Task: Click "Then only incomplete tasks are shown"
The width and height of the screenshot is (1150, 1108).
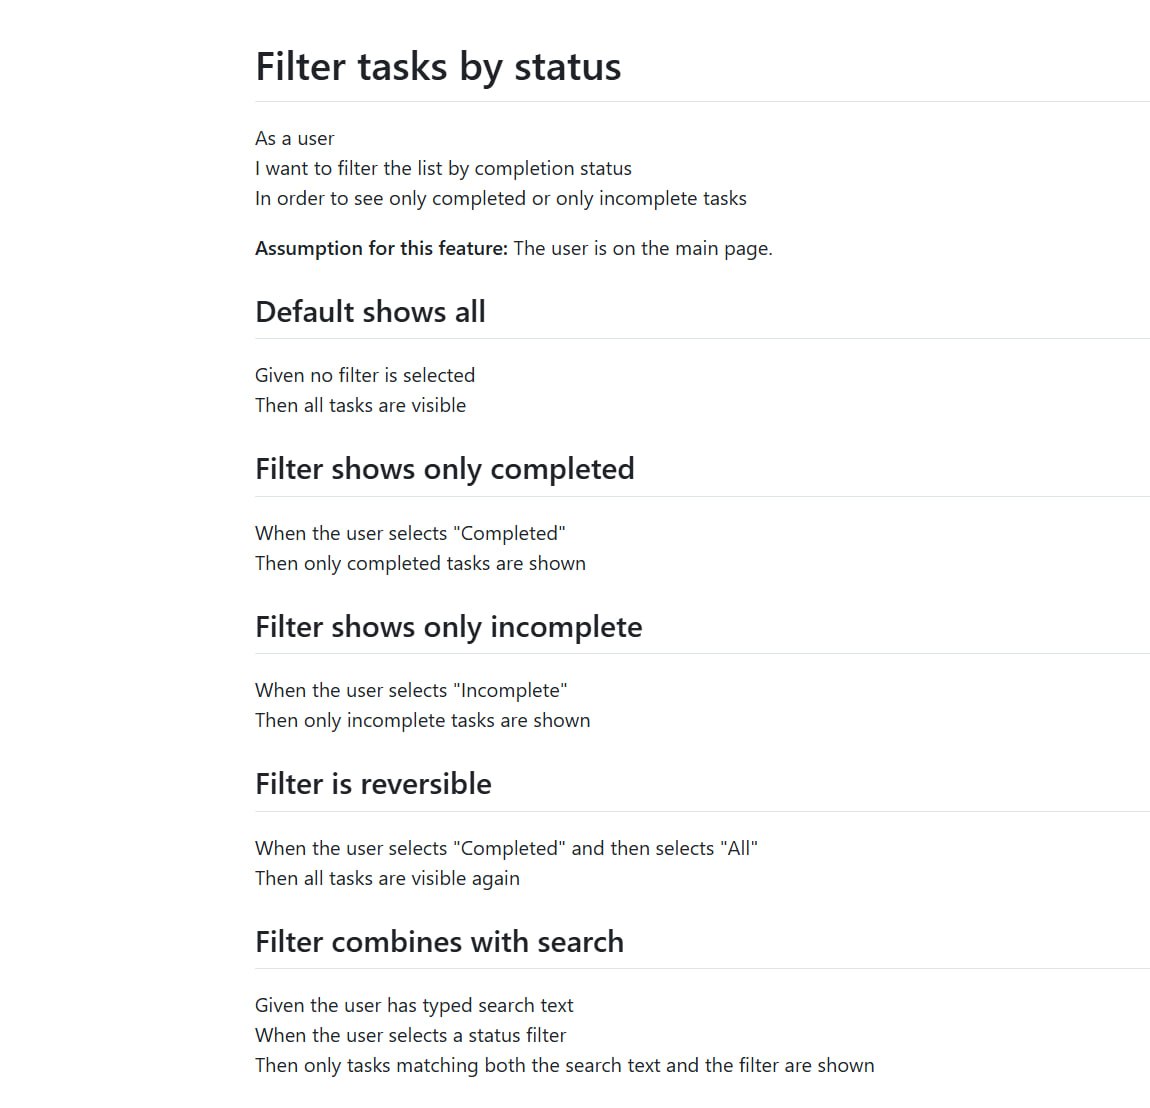Action: pyautogui.click(x=422, y=721)
